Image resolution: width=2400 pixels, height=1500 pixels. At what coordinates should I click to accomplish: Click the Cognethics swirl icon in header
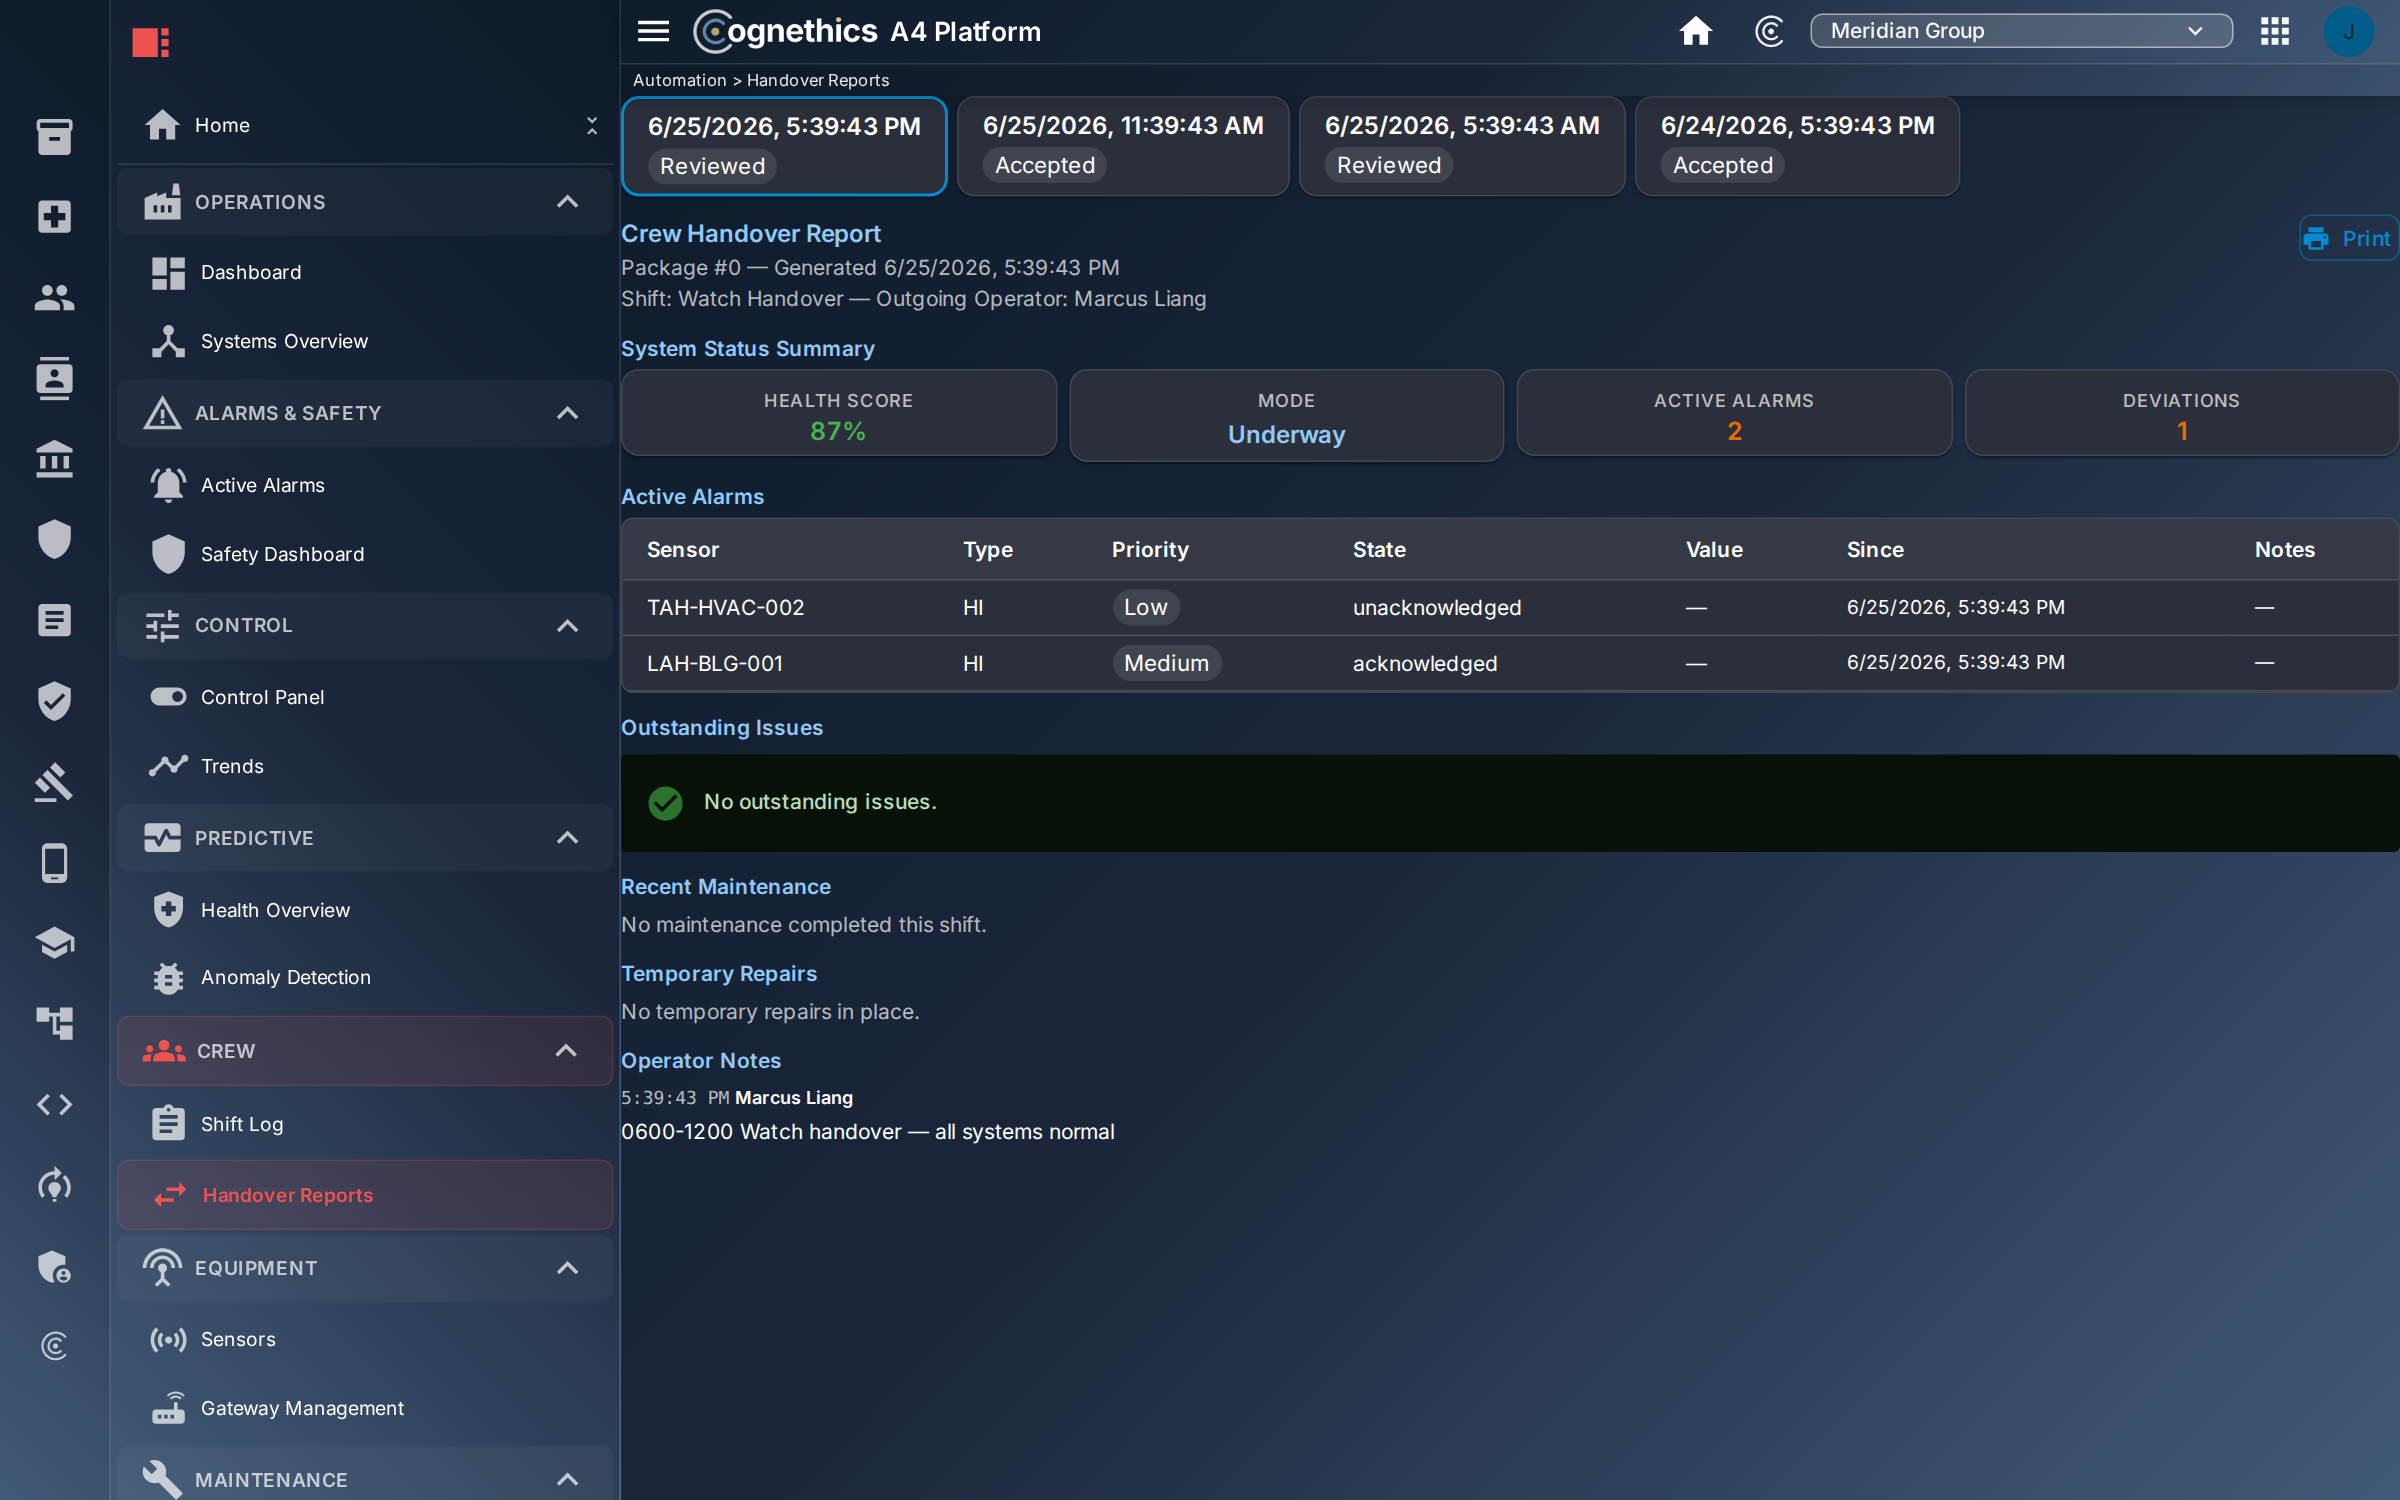1768,31
